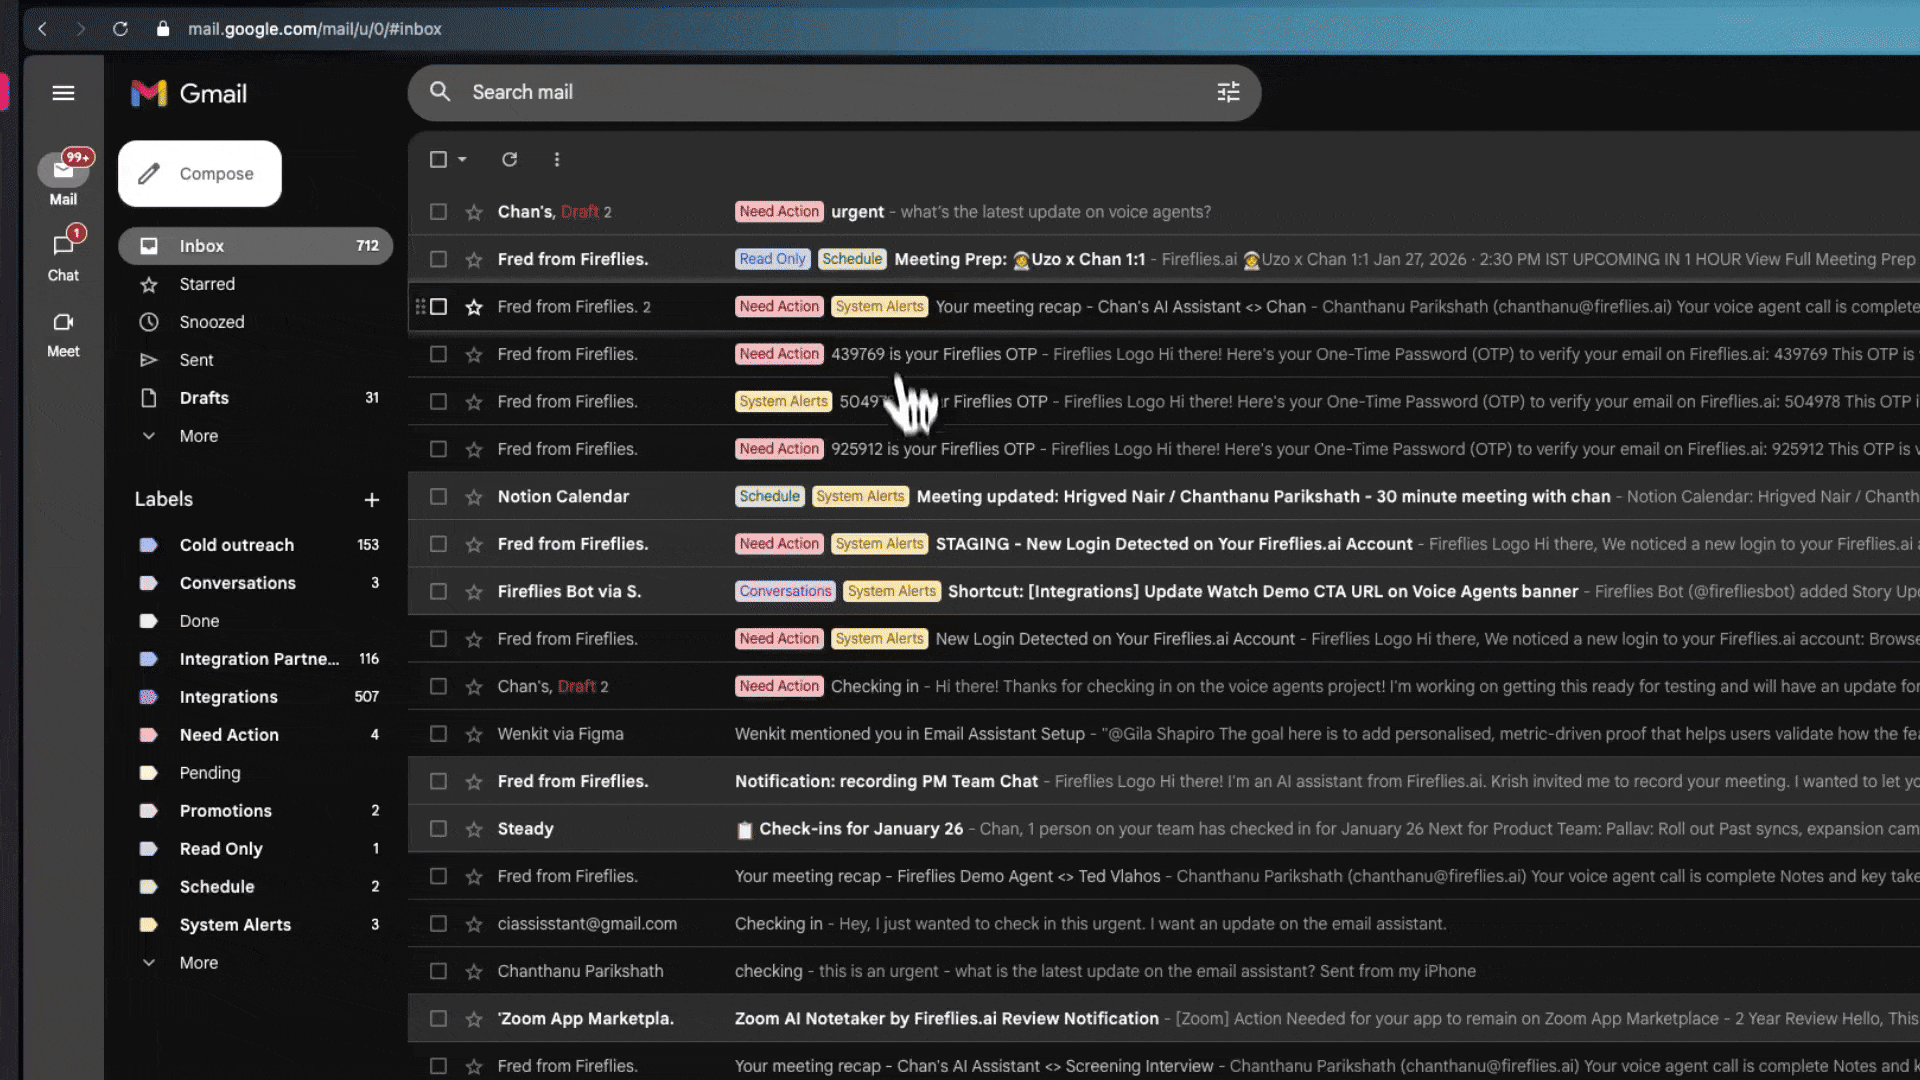Star the 439769 Fireflies OTP email
Screen dimensions: 1920x1080
tap(474, 354)
